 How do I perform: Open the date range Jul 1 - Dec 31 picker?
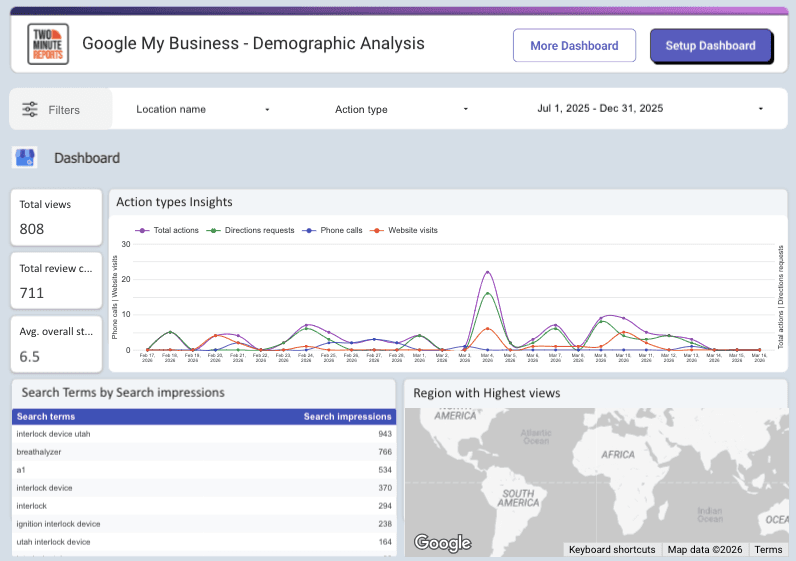pyautogui.click(x=650, y=109)
